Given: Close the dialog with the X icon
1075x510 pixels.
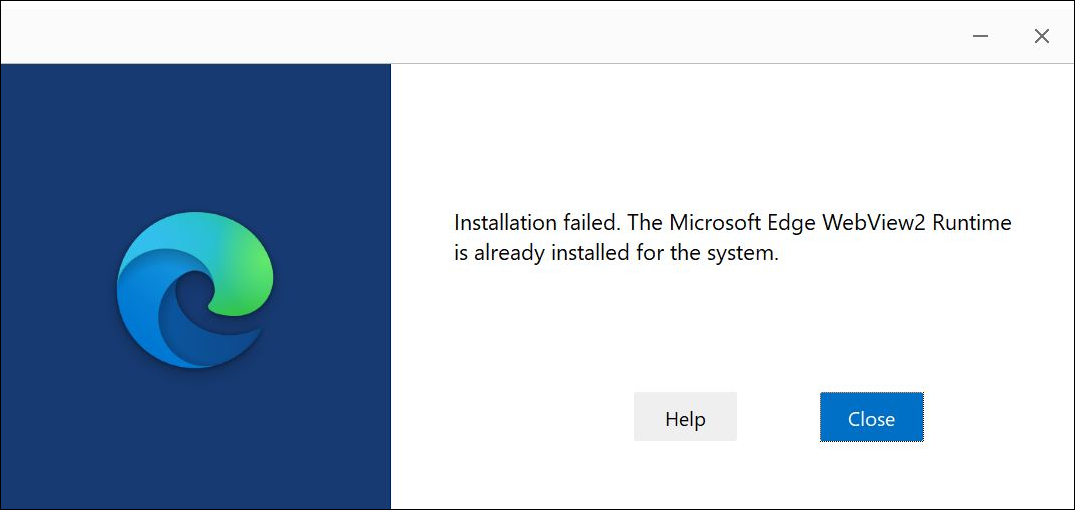Looking at the screenshot, I should pos(1041,36).
